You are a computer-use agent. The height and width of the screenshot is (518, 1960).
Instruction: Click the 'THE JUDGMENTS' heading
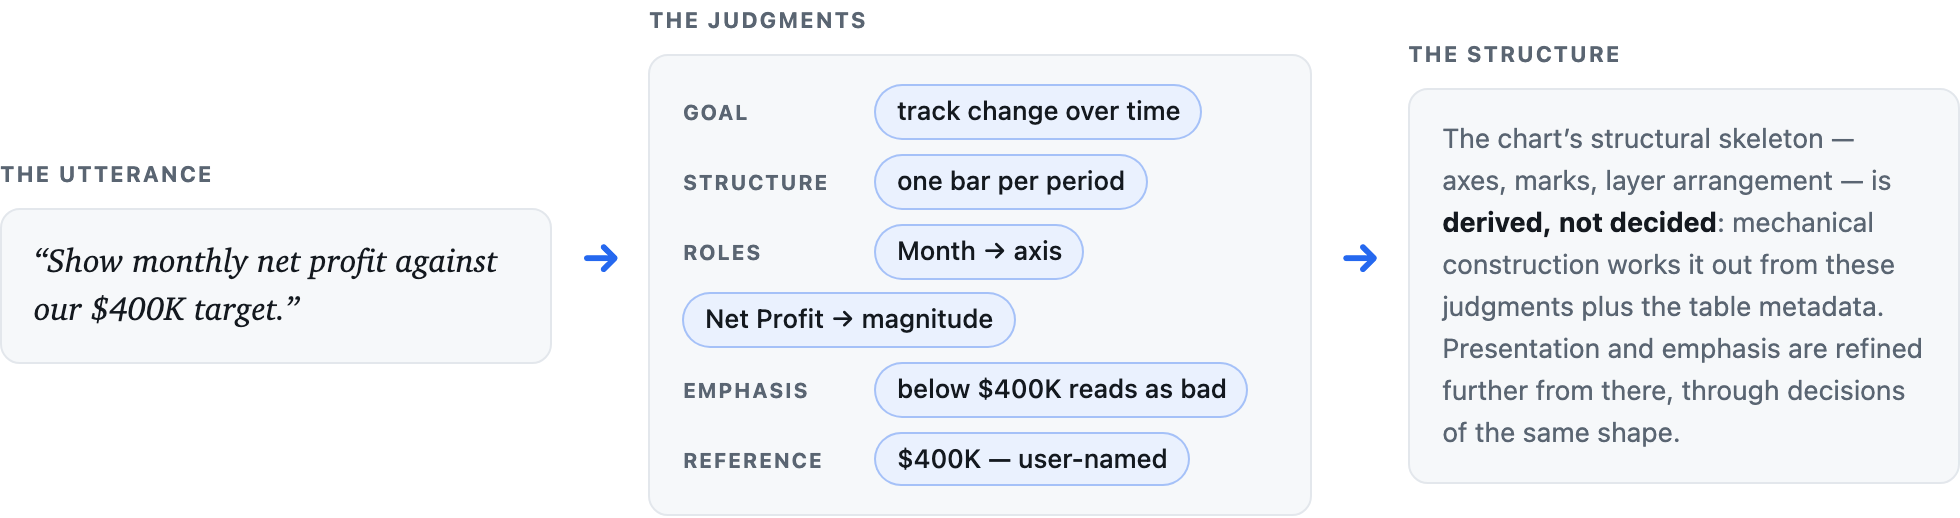[x=758, y=21]
